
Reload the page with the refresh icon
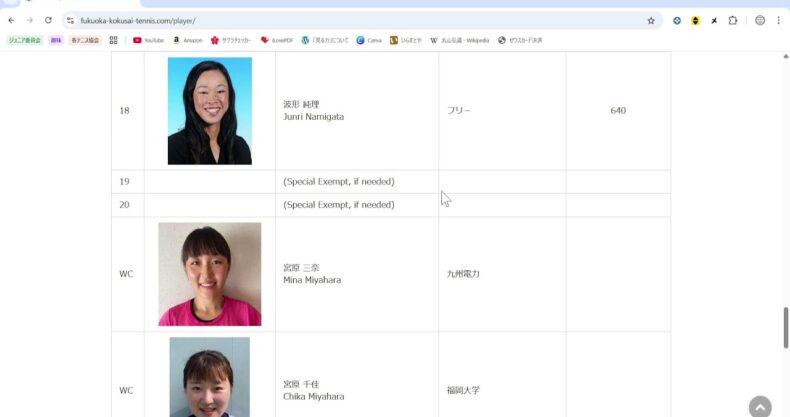48,20
